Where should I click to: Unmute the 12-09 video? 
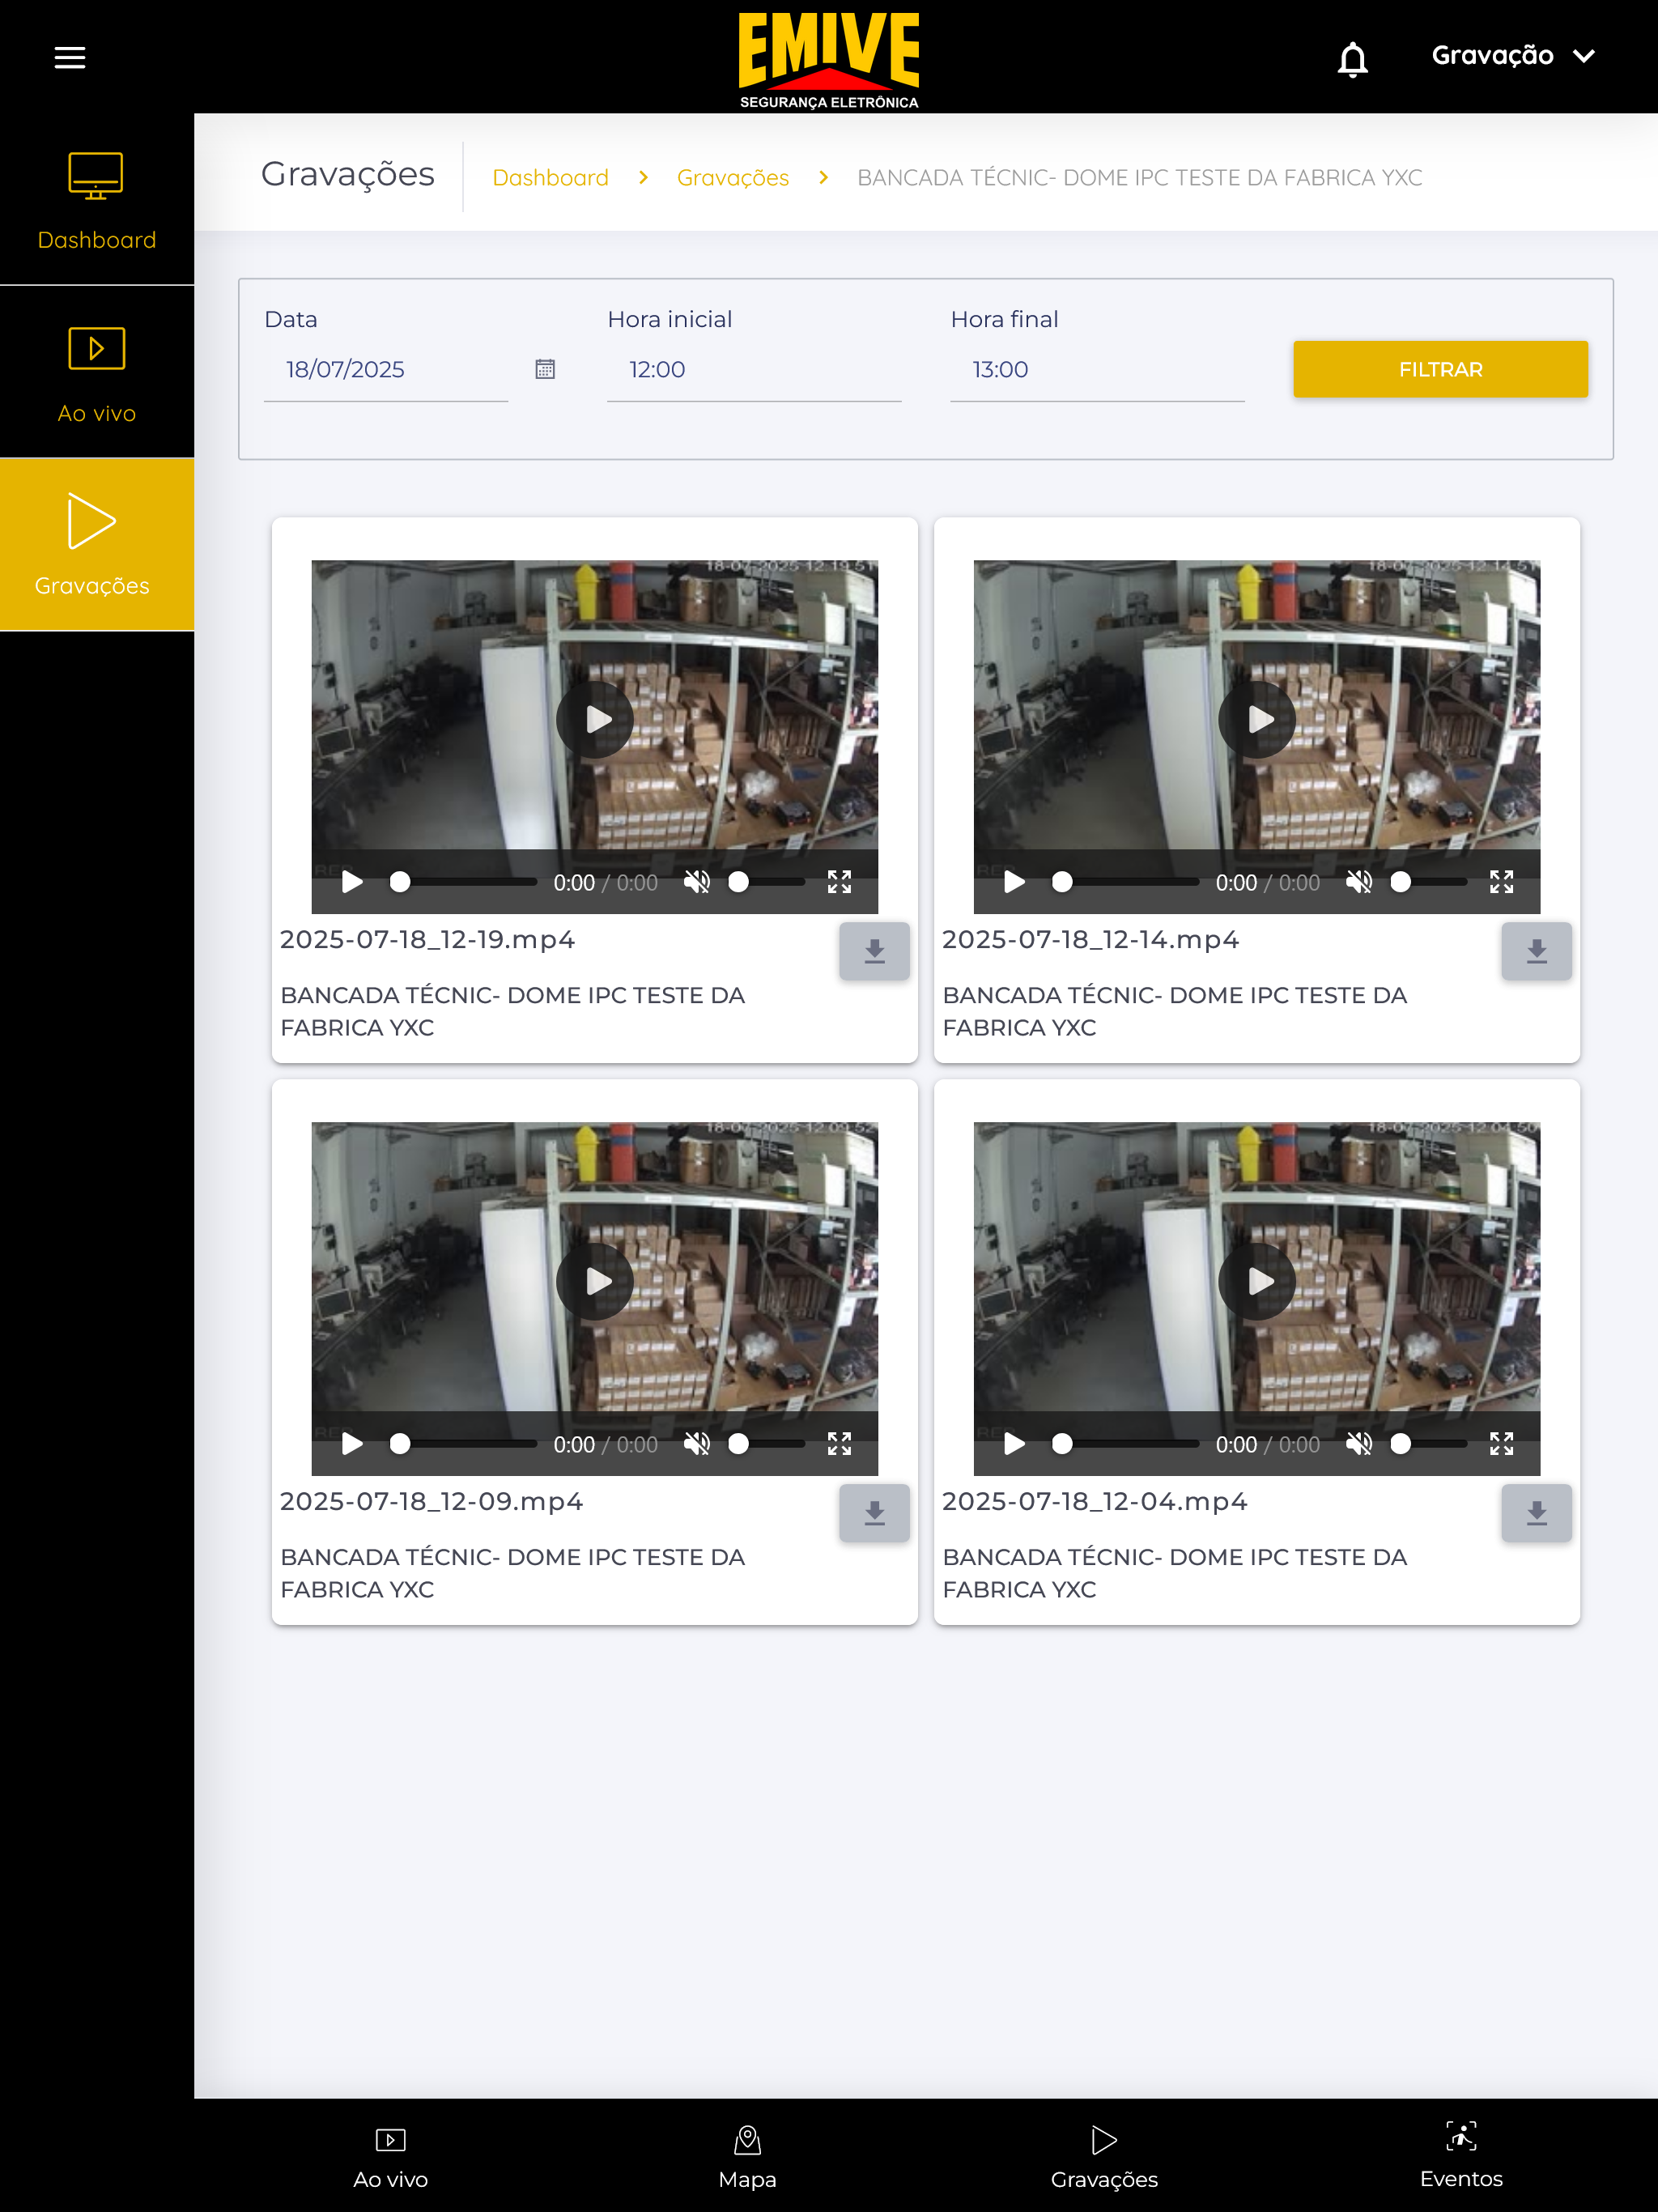[697, 1444]
